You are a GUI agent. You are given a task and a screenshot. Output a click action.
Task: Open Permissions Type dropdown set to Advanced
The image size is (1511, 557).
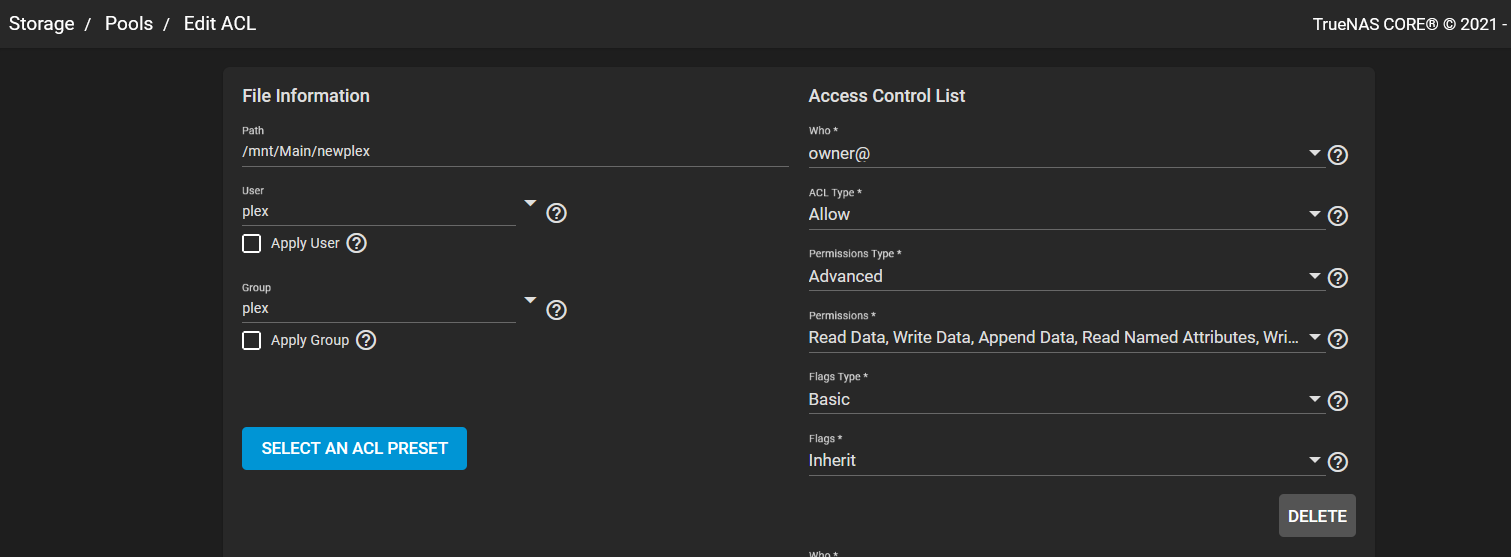(x=1066, y=276)
